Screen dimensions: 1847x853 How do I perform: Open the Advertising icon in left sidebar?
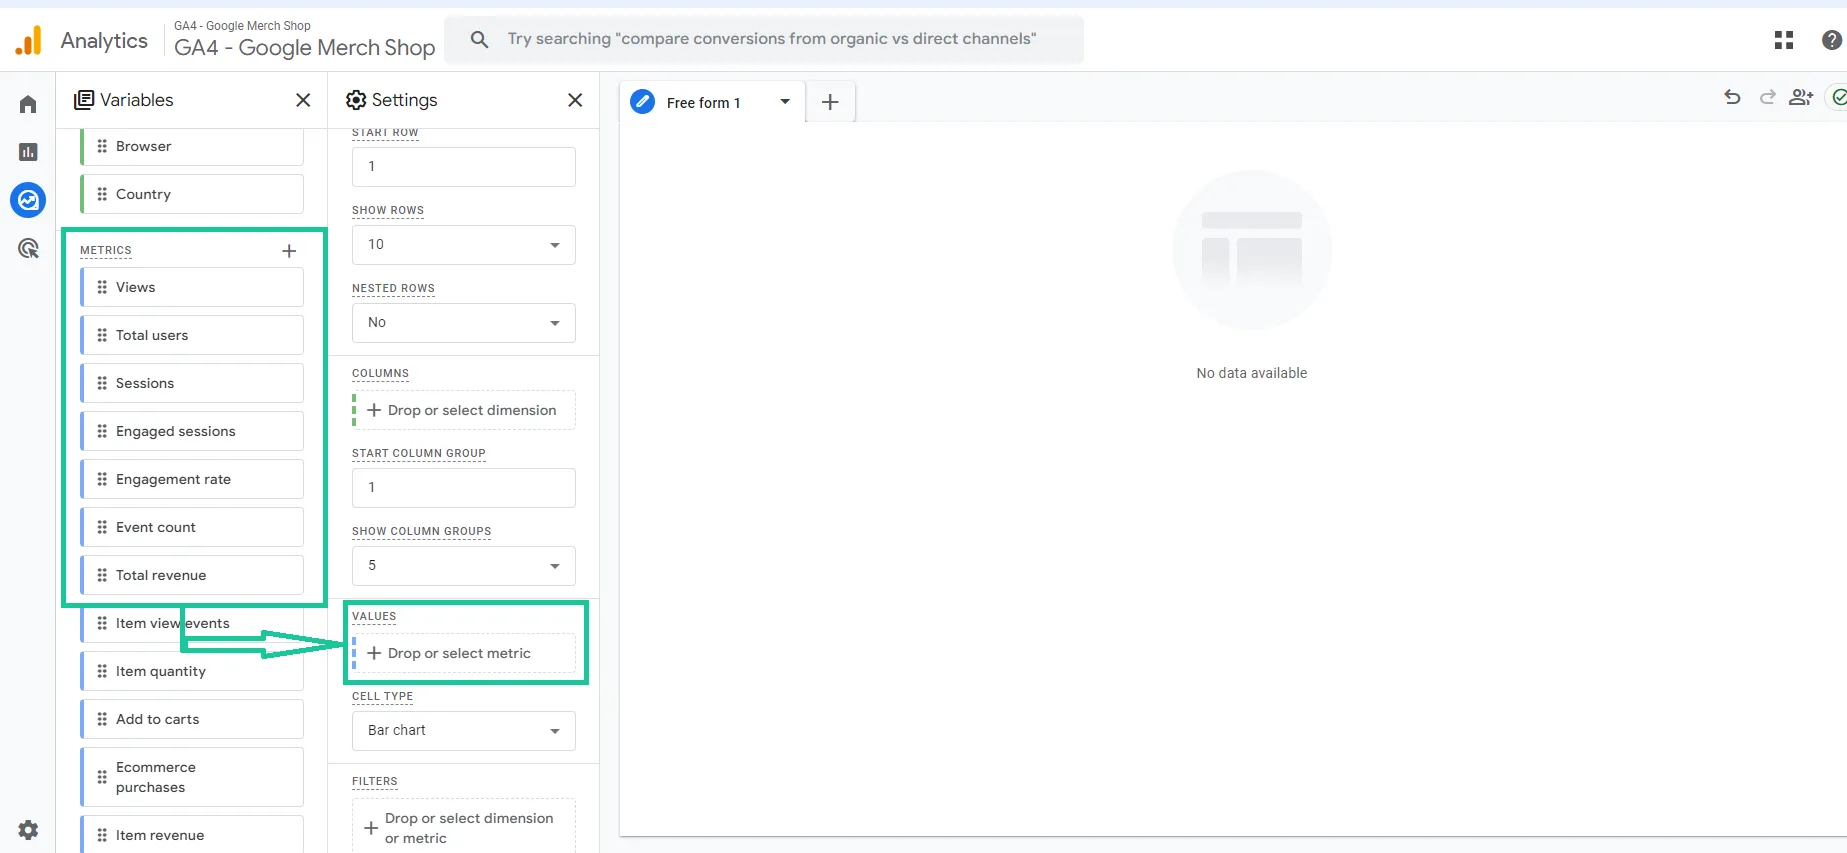(28, 248)
